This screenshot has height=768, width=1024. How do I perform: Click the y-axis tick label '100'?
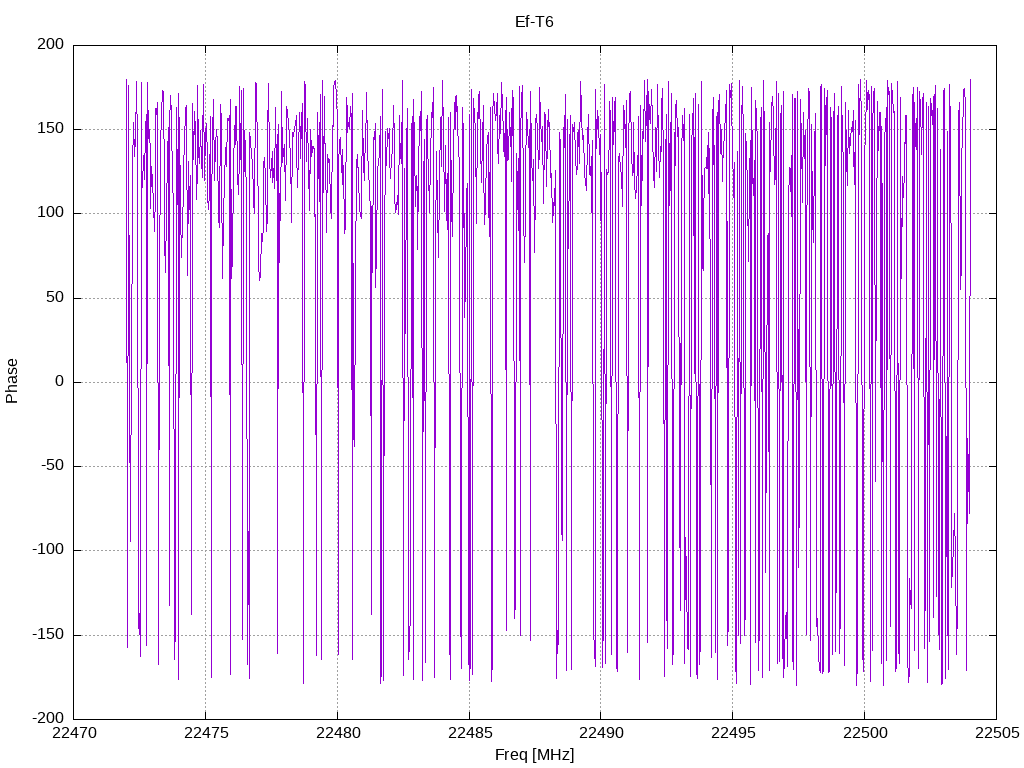[50, 213]
